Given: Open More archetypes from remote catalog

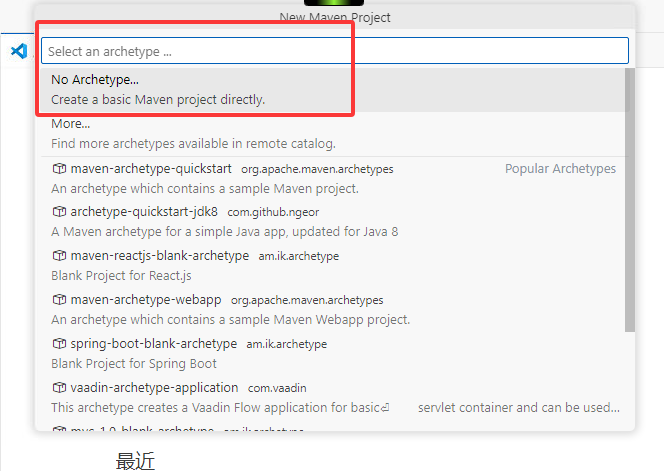Looking at the screenshot, I should pyautogui.click(x=333, y=134).
